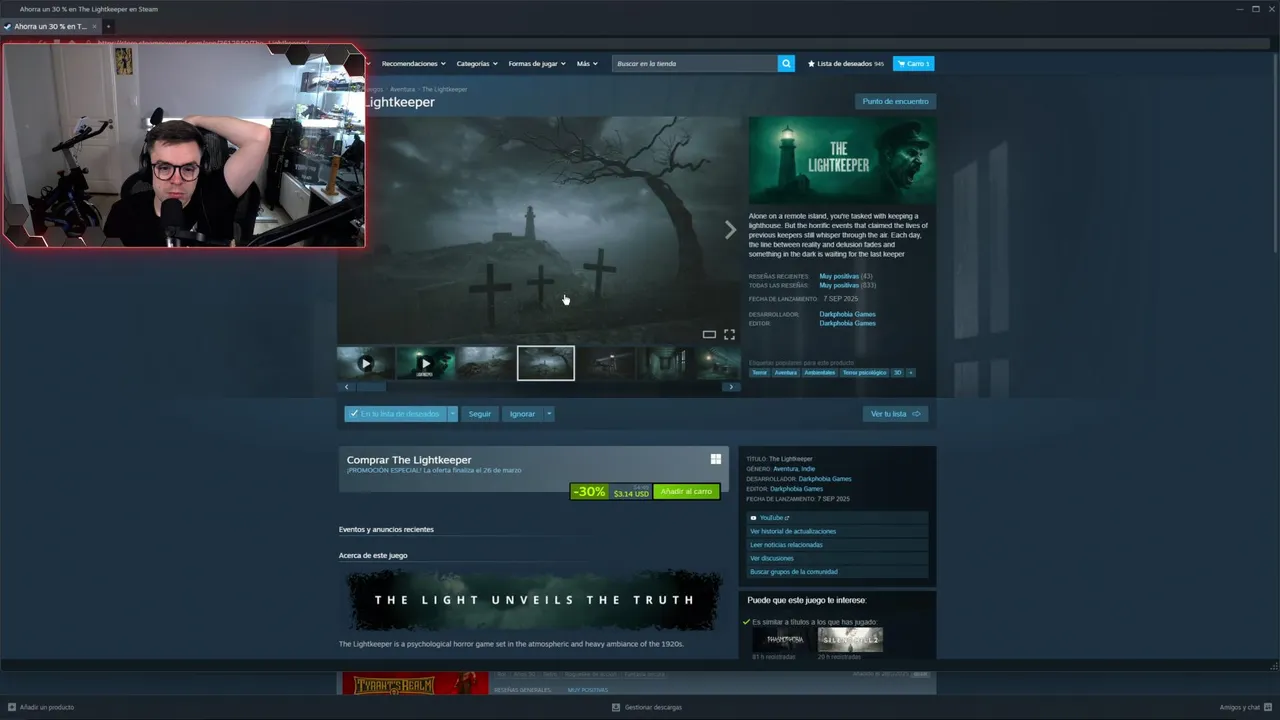Viewport: 1280px width, 720px height.
Task: Play the first trailer thumbnail
Action: coord(365,363)
